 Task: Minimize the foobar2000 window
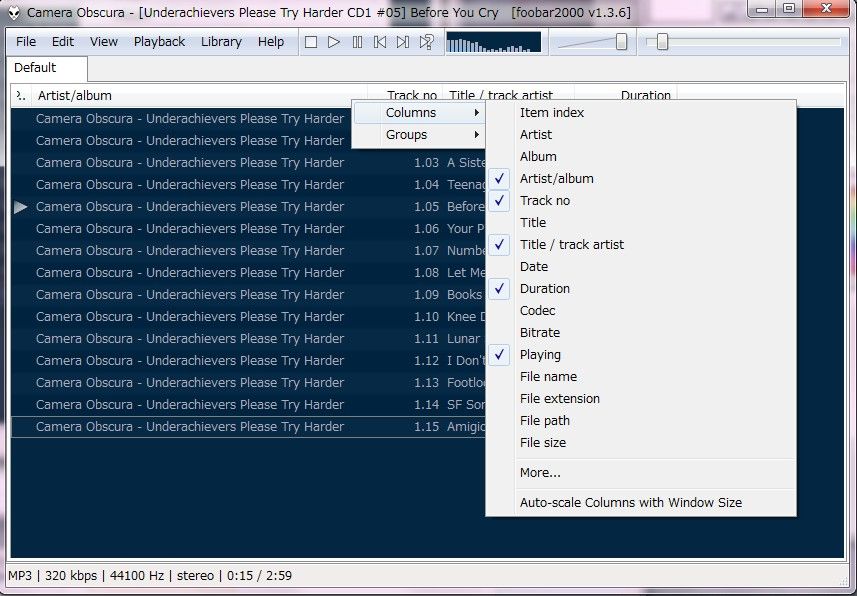tap(763, 8)
